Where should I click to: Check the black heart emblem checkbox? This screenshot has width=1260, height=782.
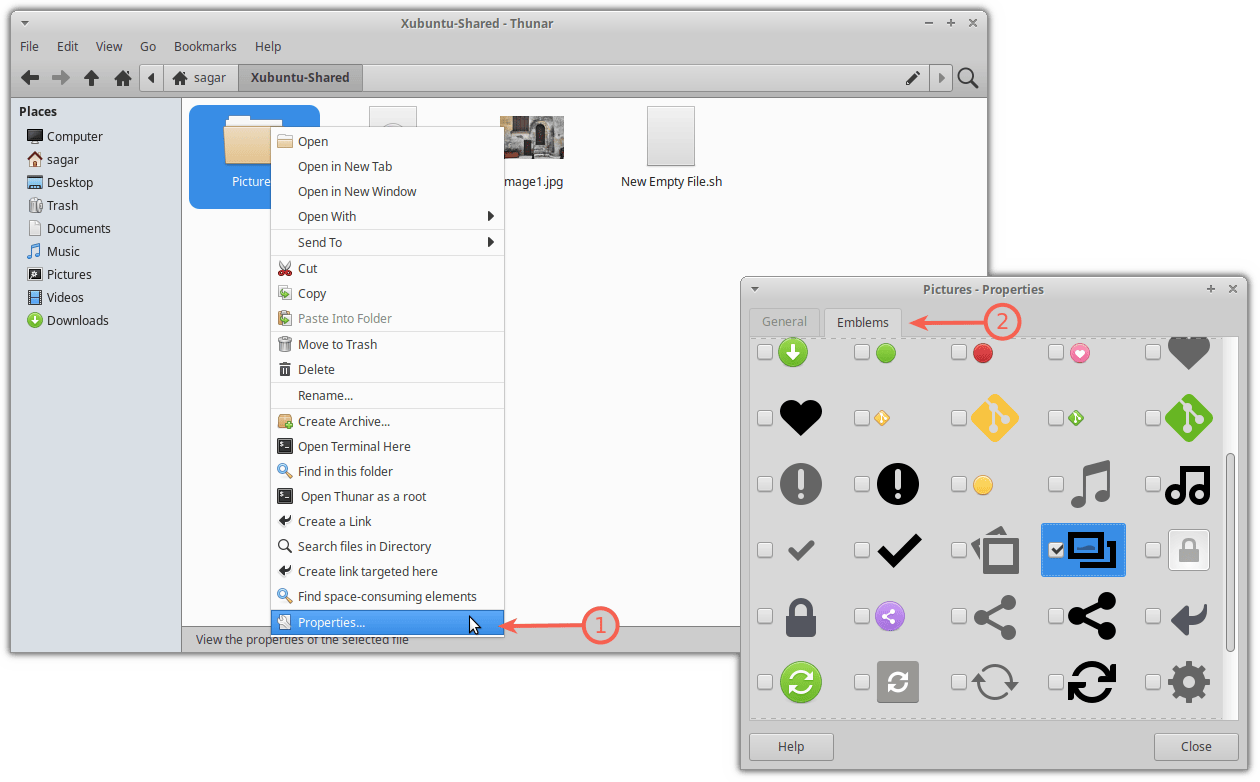point(765,418)
